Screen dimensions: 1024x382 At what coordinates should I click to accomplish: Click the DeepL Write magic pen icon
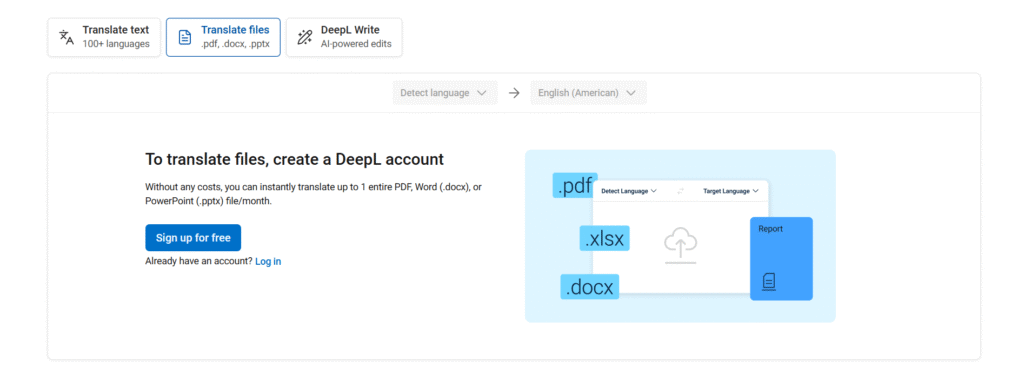[305, 37]
